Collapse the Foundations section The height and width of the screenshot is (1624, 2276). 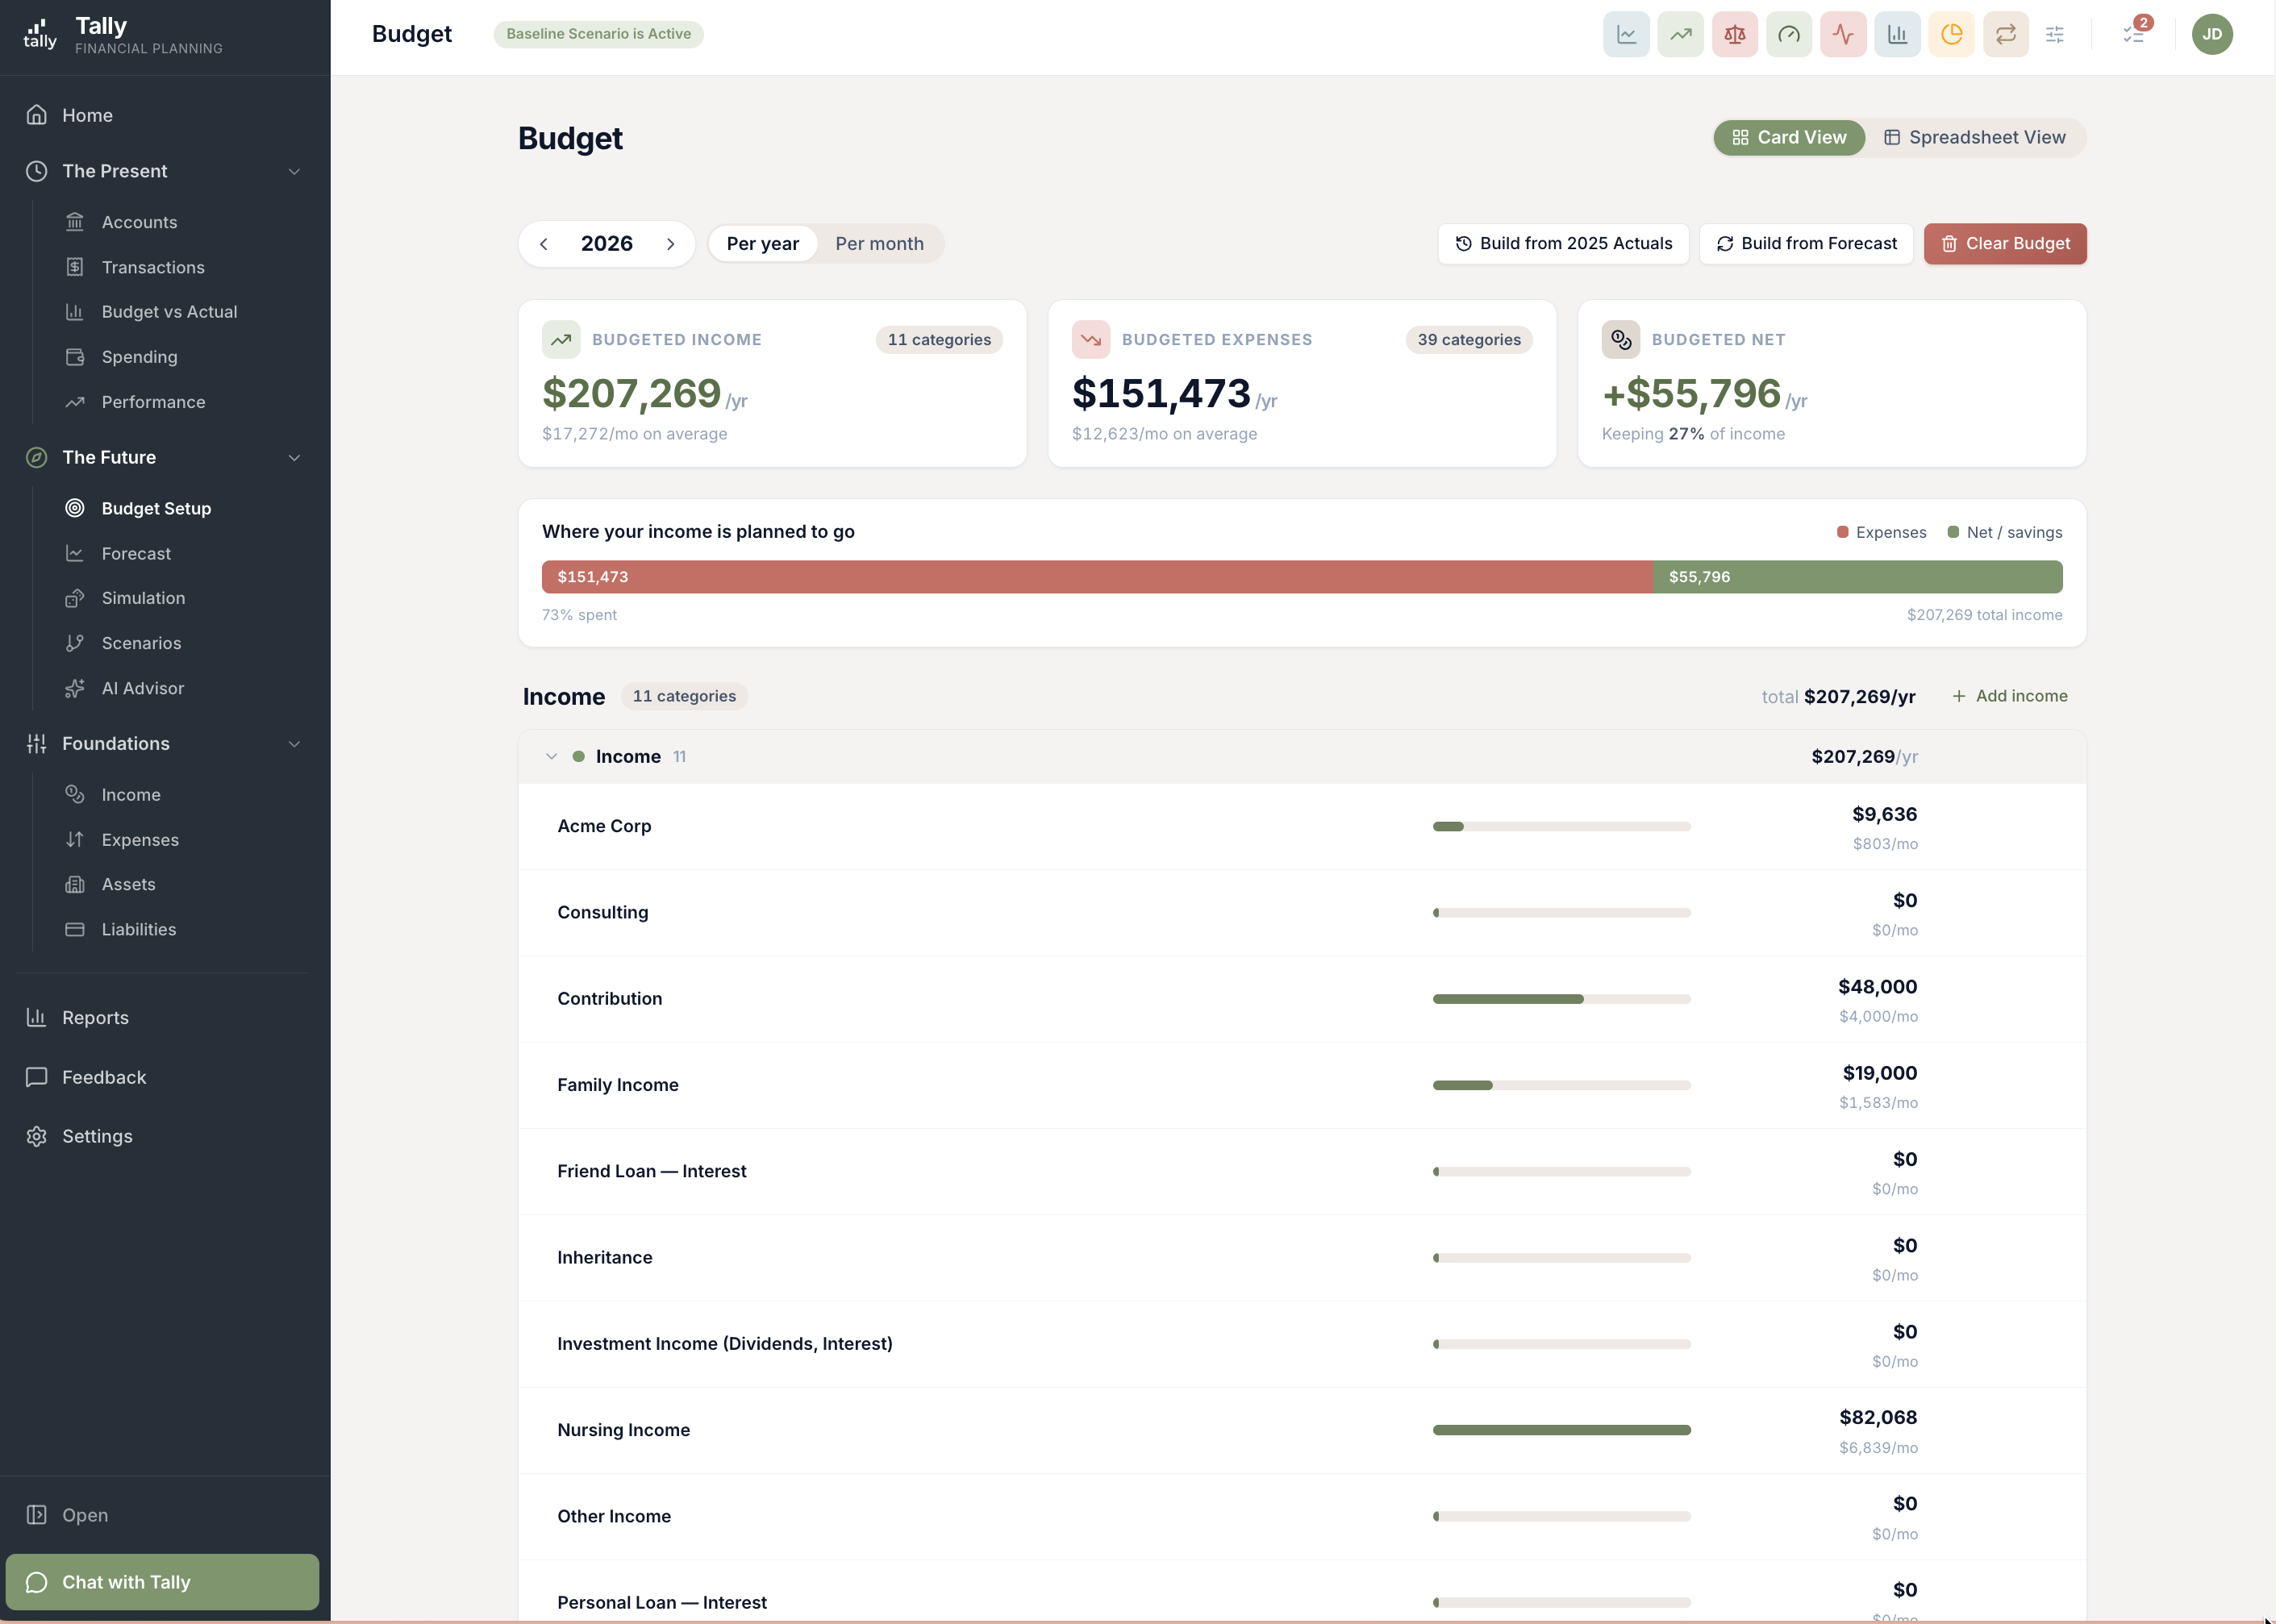point(294,743)
